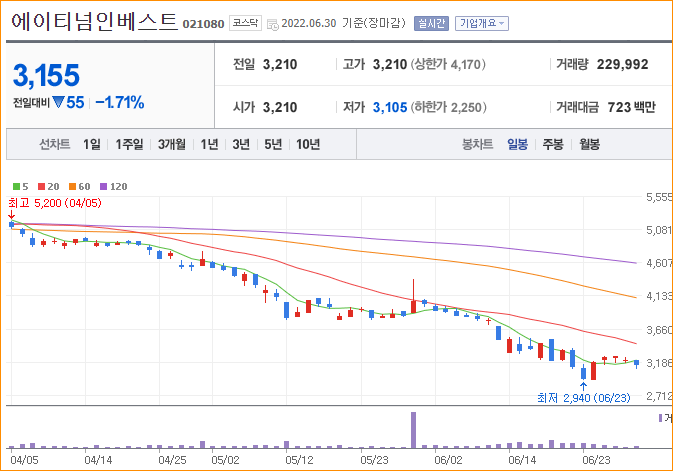Click the 시가 3,210 opening price value

click(x=280, y=107)
